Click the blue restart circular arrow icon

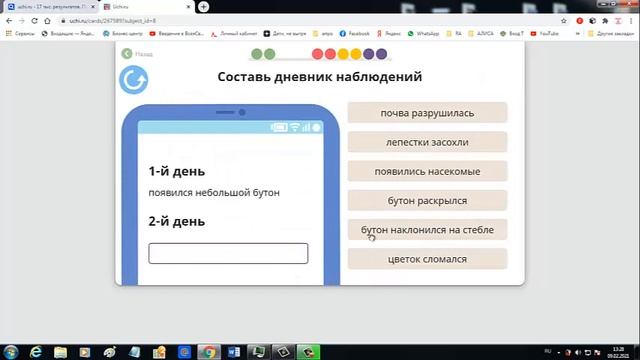133,80
